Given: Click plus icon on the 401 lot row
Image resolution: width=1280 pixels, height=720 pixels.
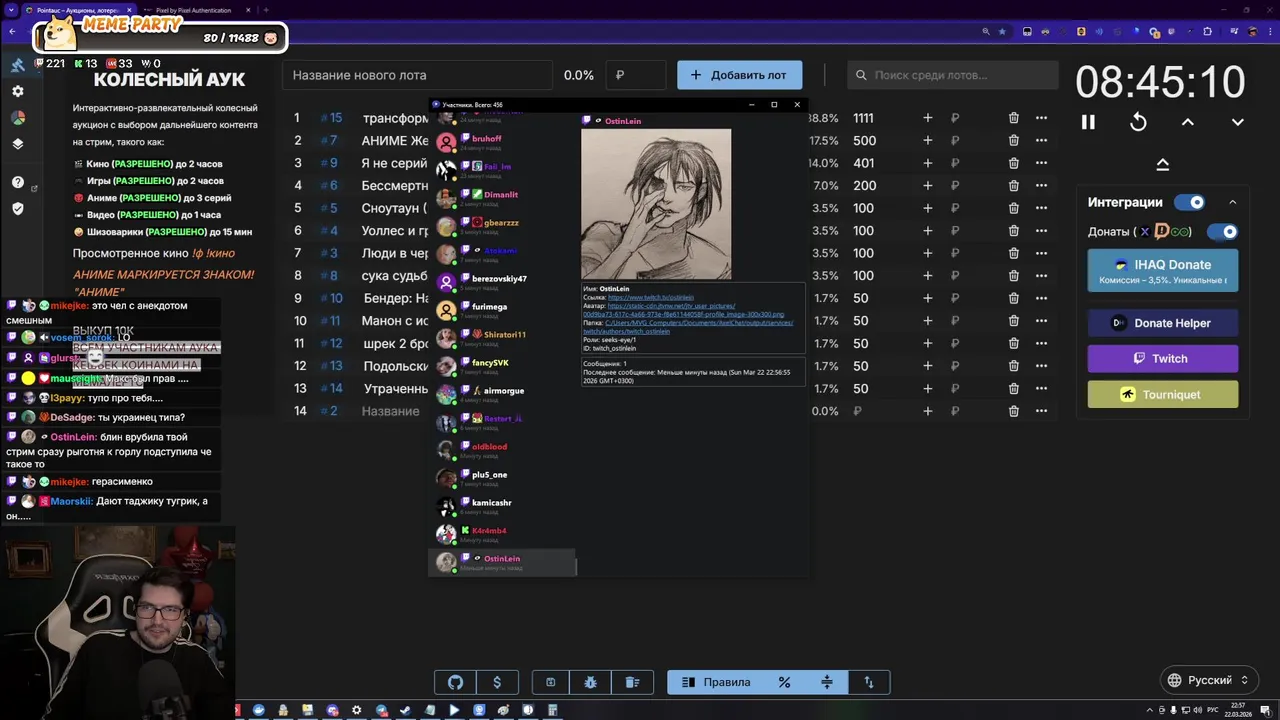Looking at the screenshot, I should [x=927, y=163].
